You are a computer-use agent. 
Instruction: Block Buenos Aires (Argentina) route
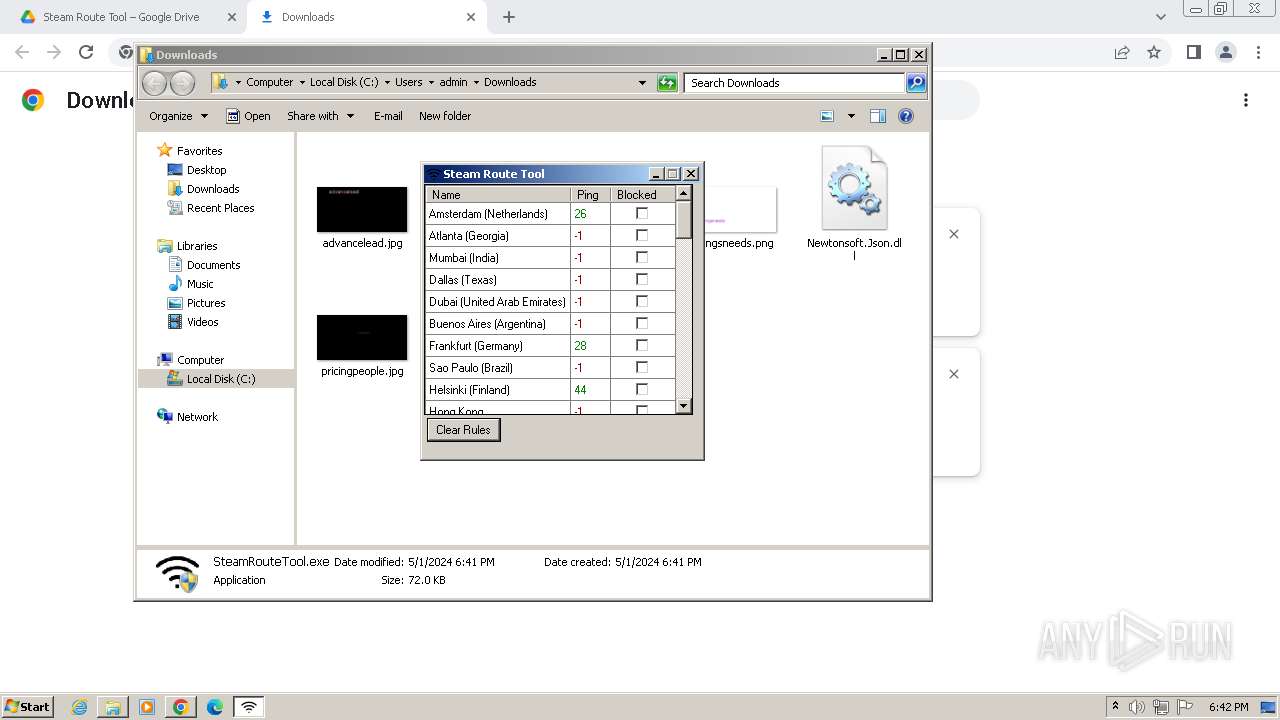click(x=642, y=324)
